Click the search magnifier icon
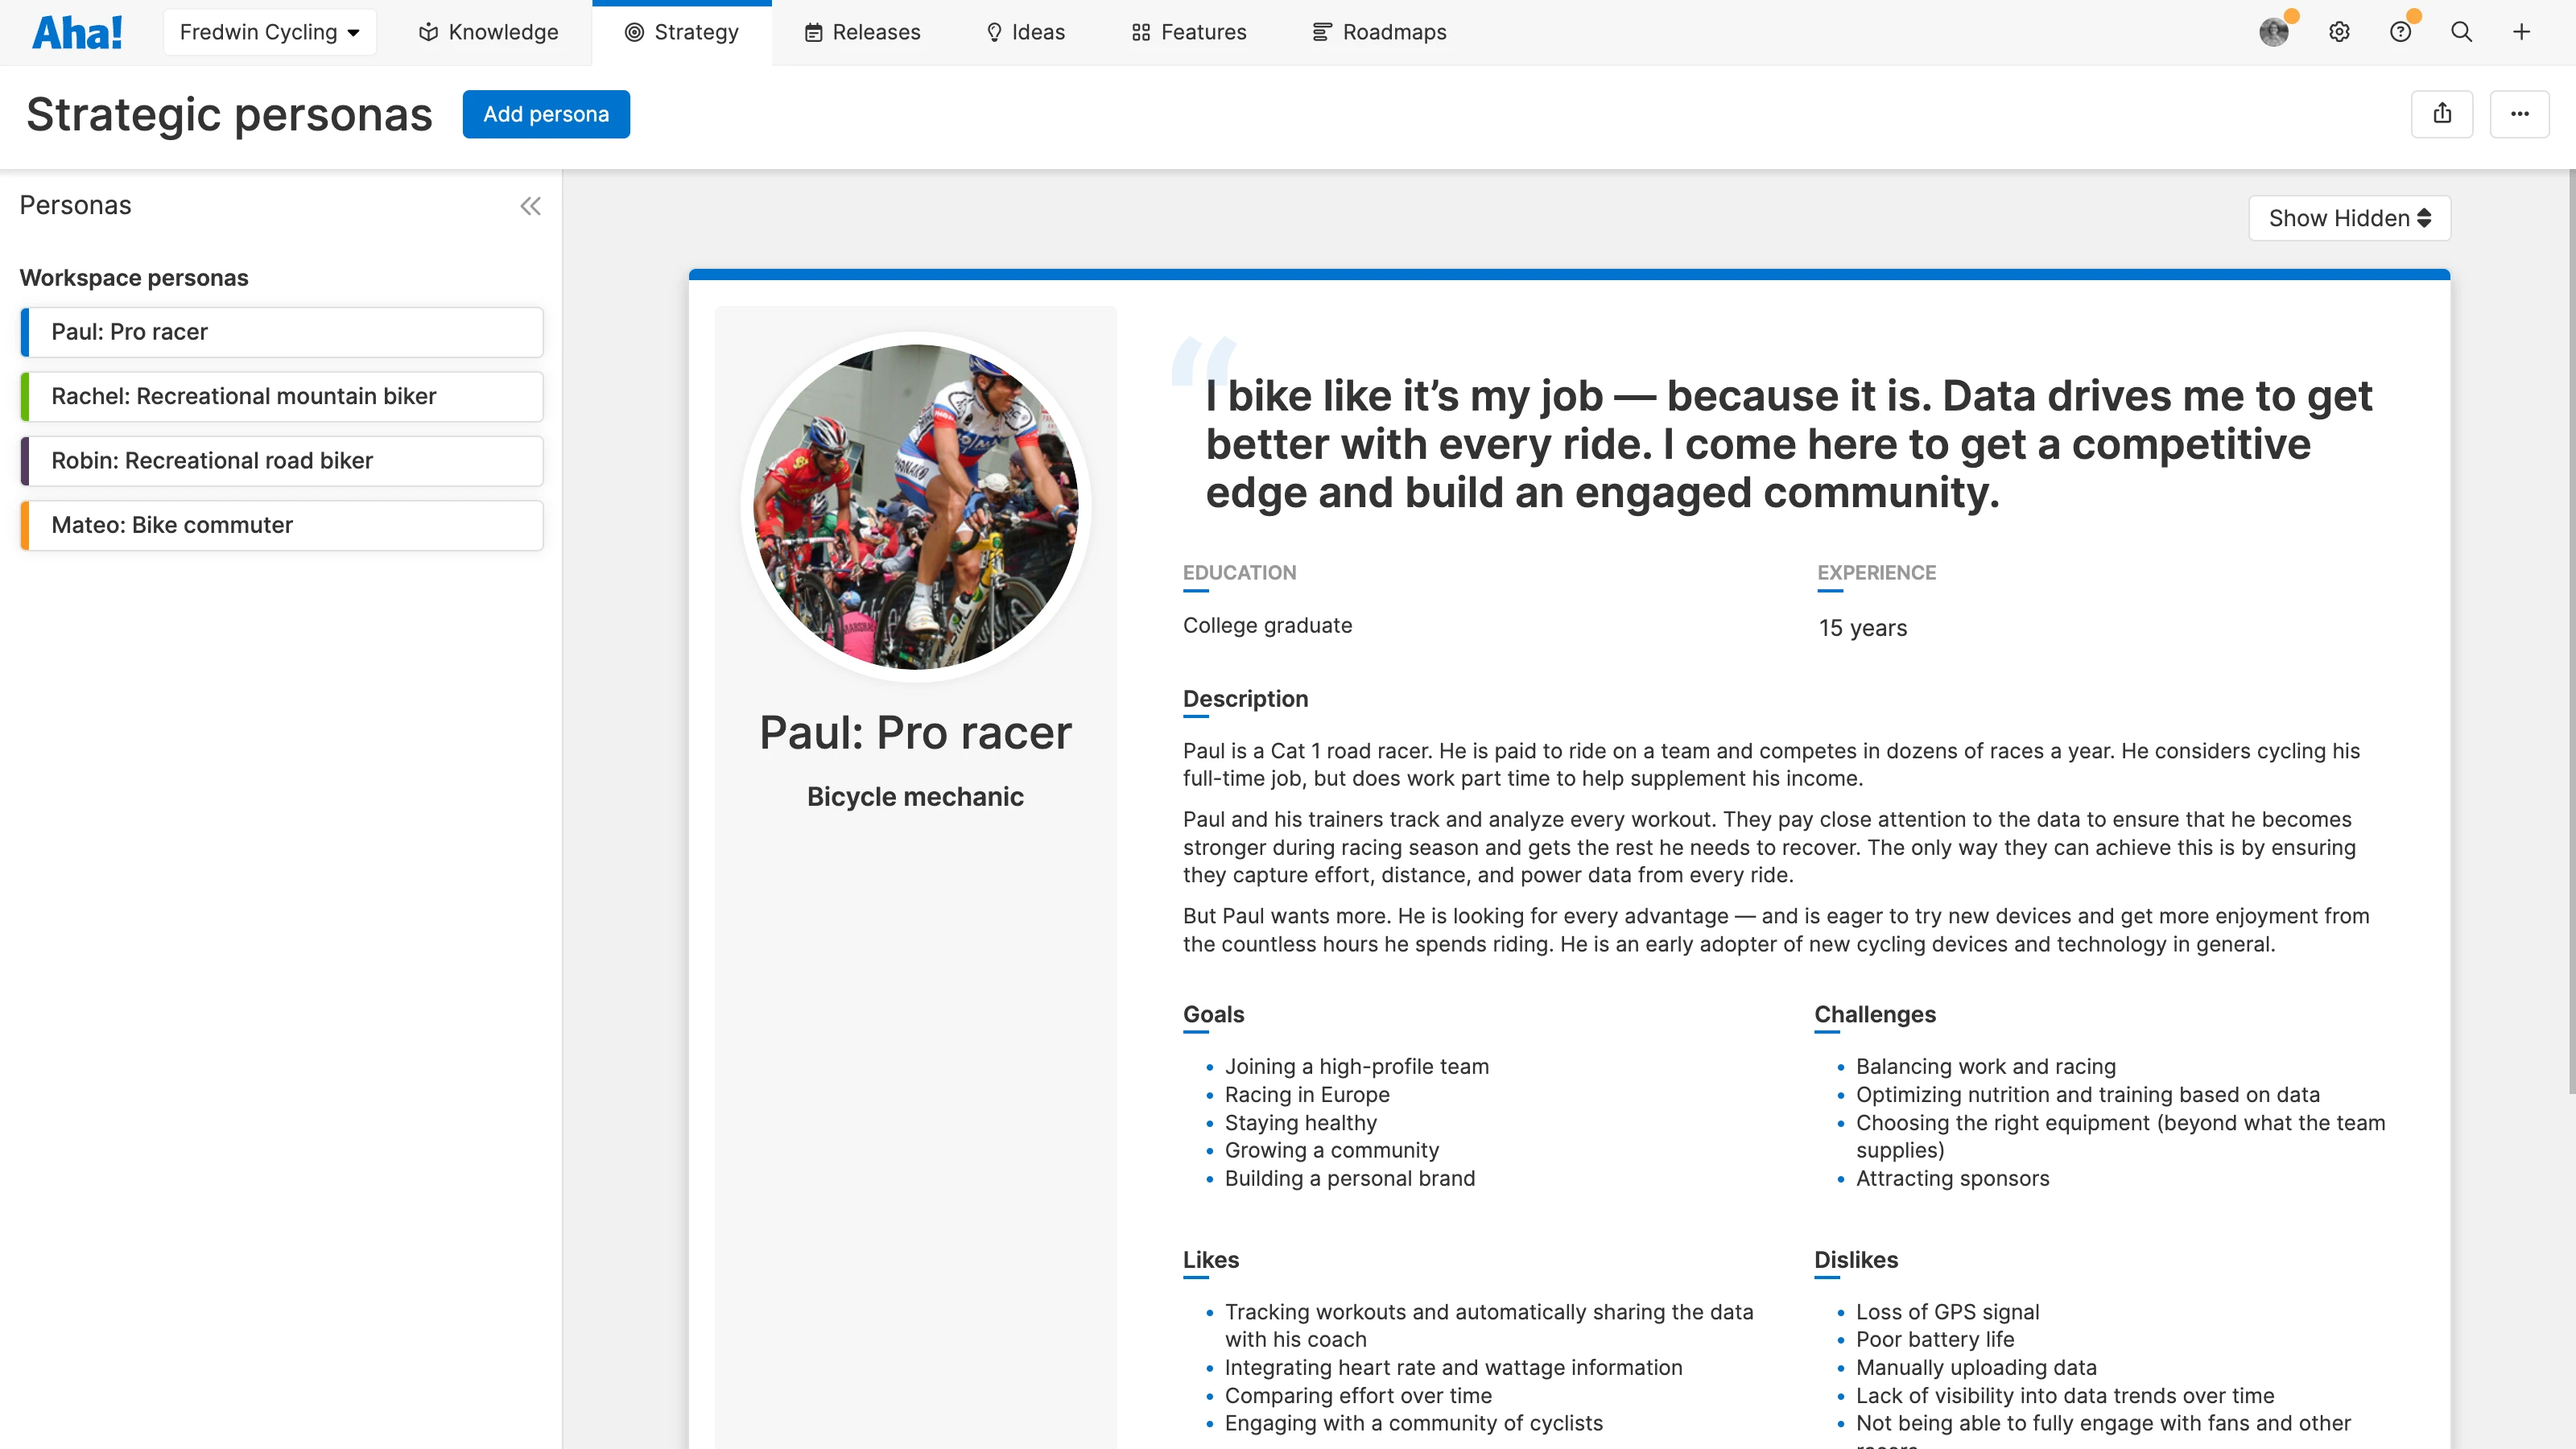 point(2461,32)
